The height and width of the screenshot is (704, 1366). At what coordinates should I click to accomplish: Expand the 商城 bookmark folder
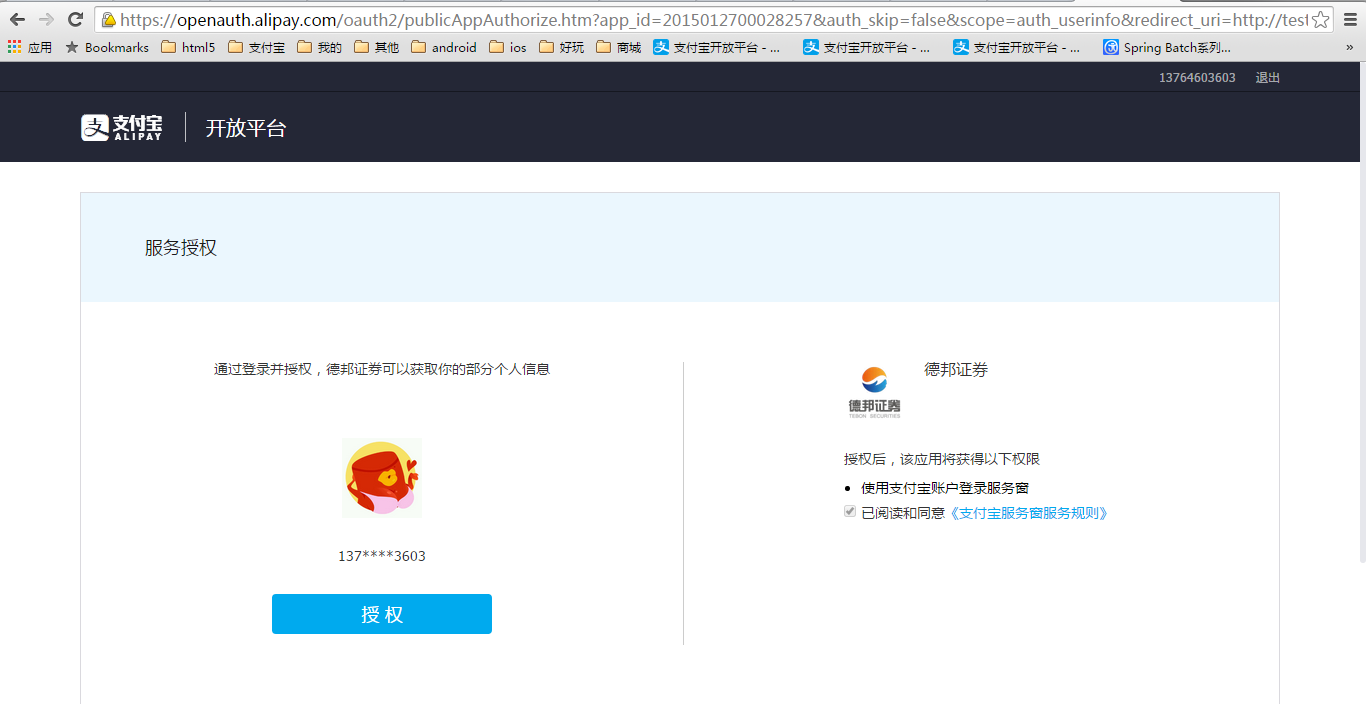(x=619, y=47)
